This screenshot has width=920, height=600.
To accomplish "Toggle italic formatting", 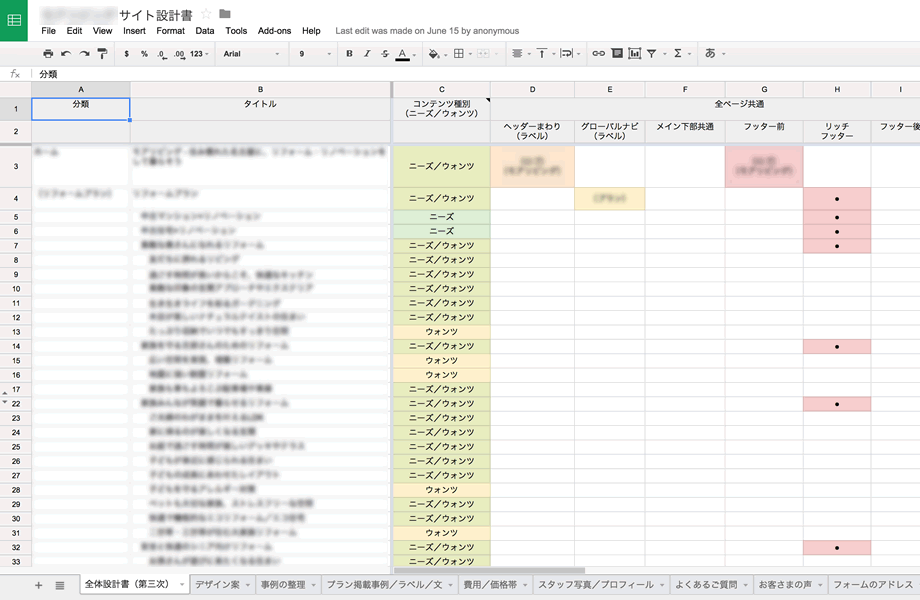I will click(x=366, y=53).
